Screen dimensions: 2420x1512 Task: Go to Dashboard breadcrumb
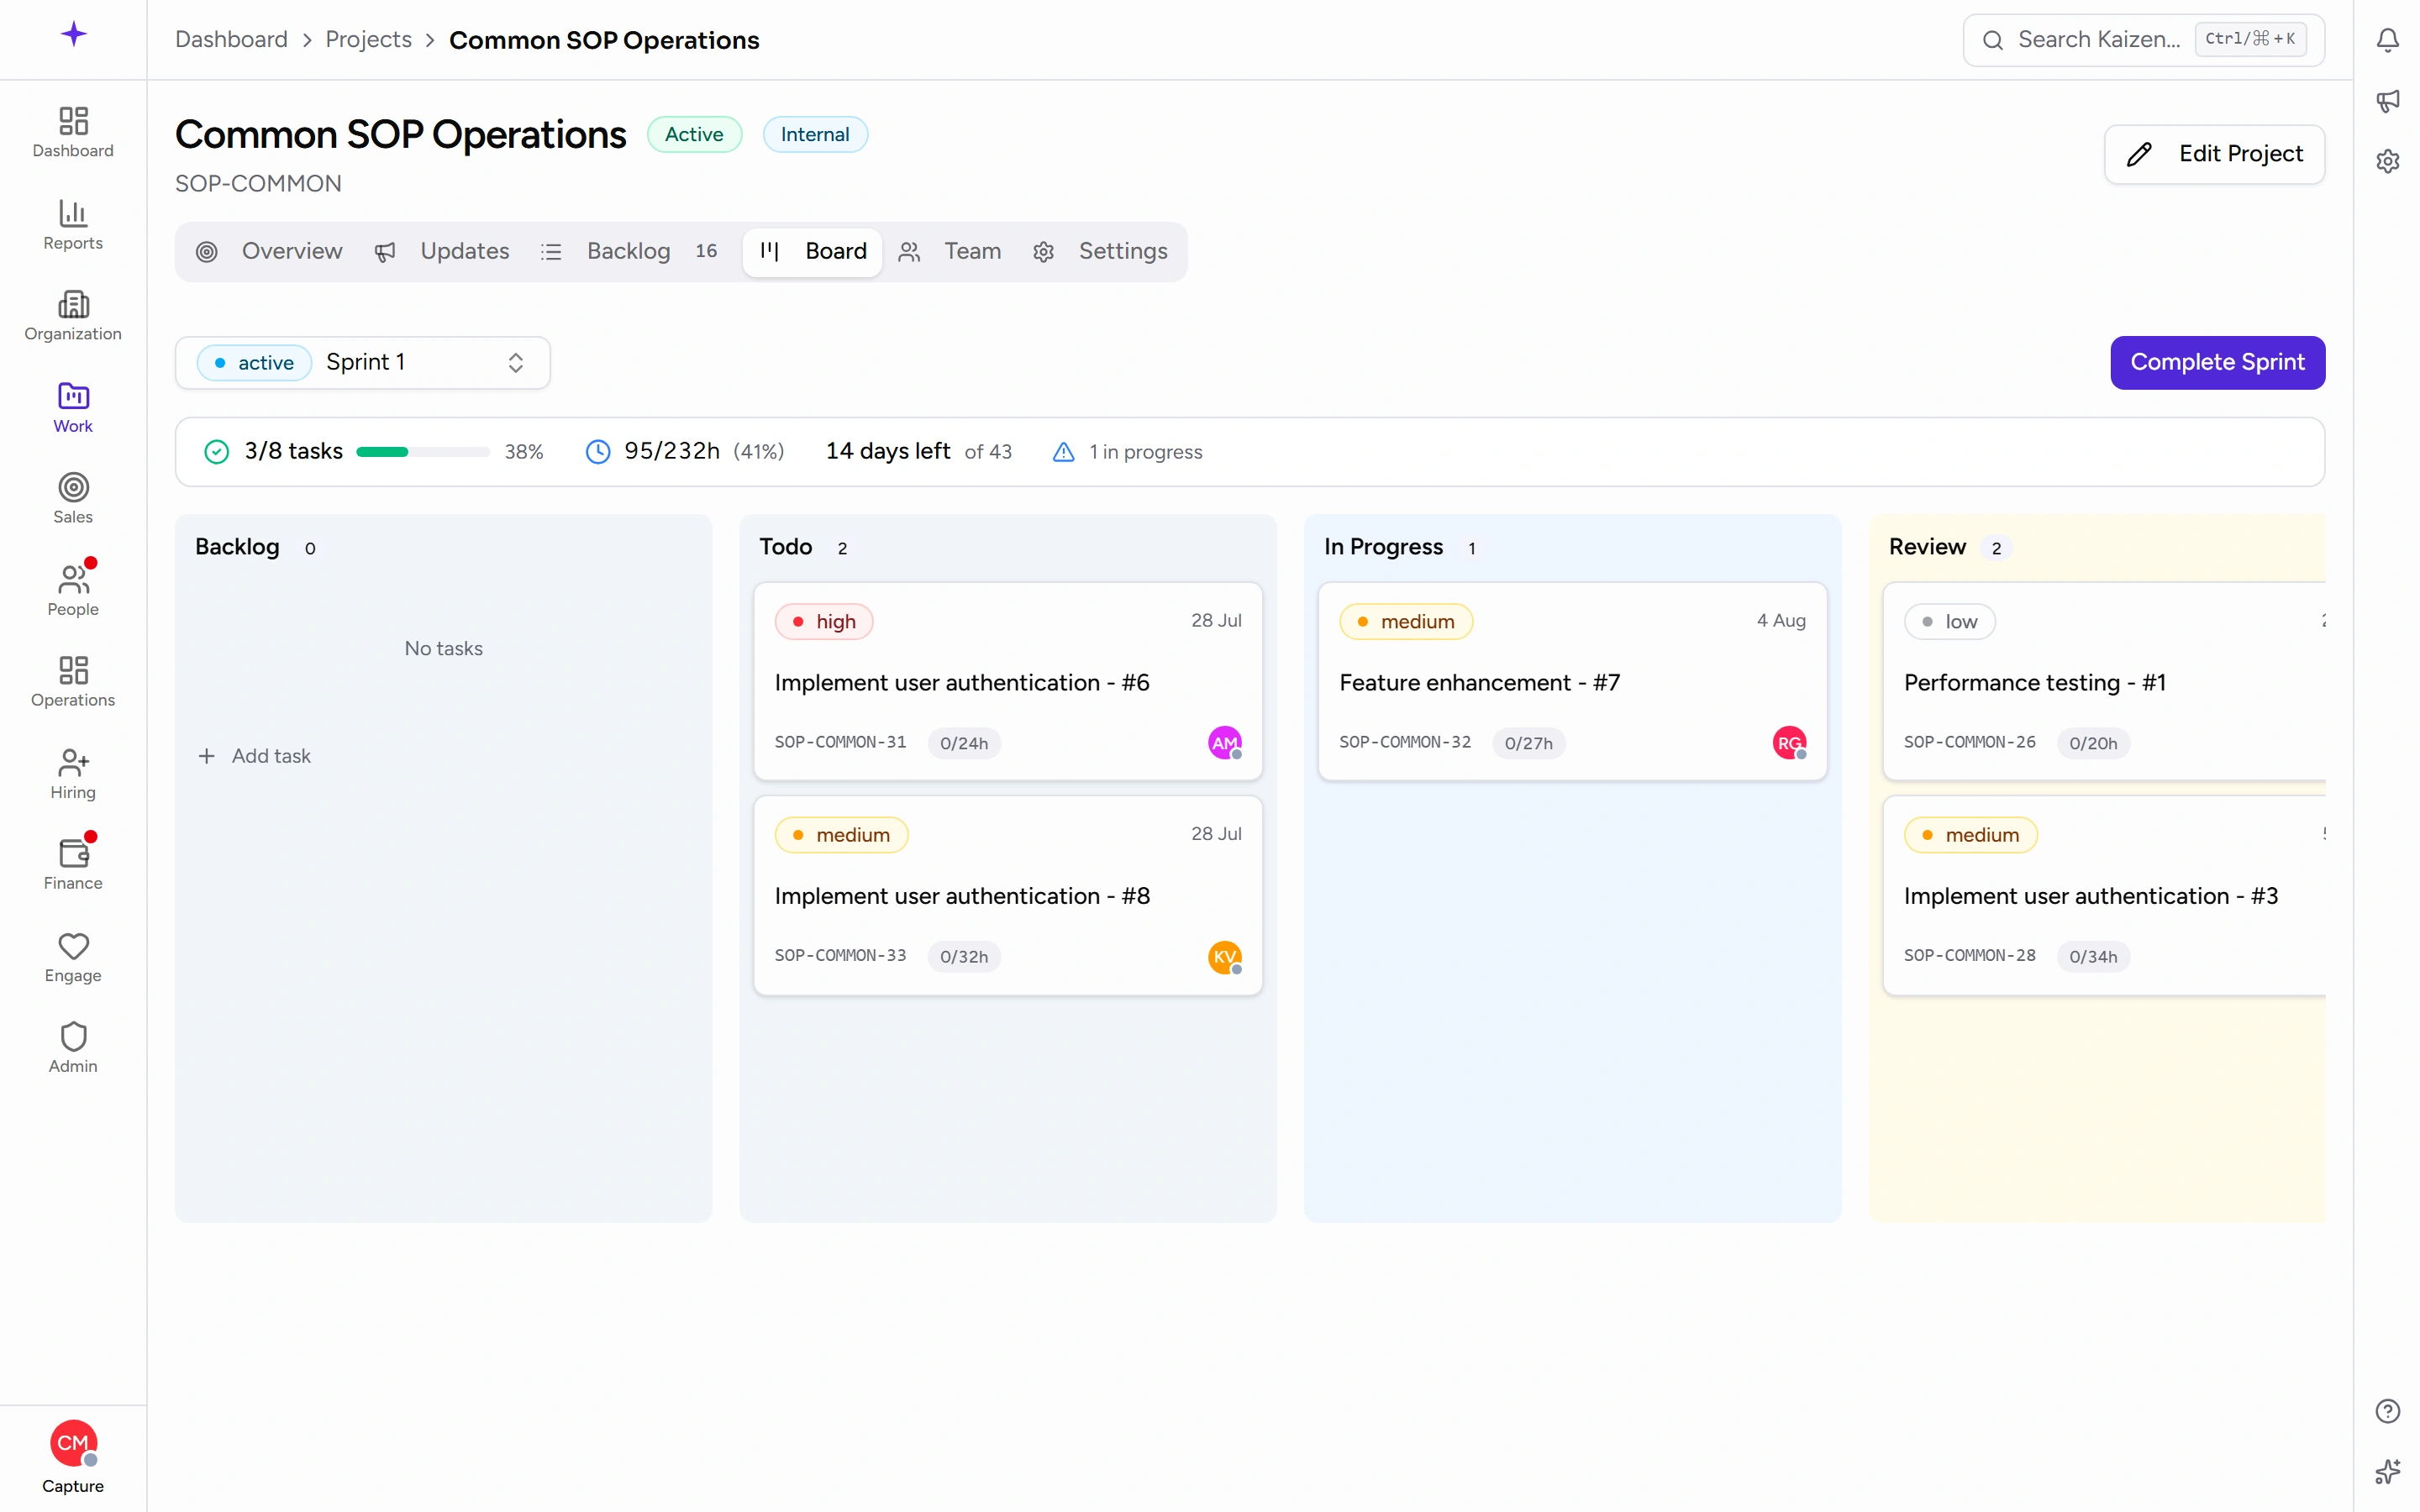231,40
